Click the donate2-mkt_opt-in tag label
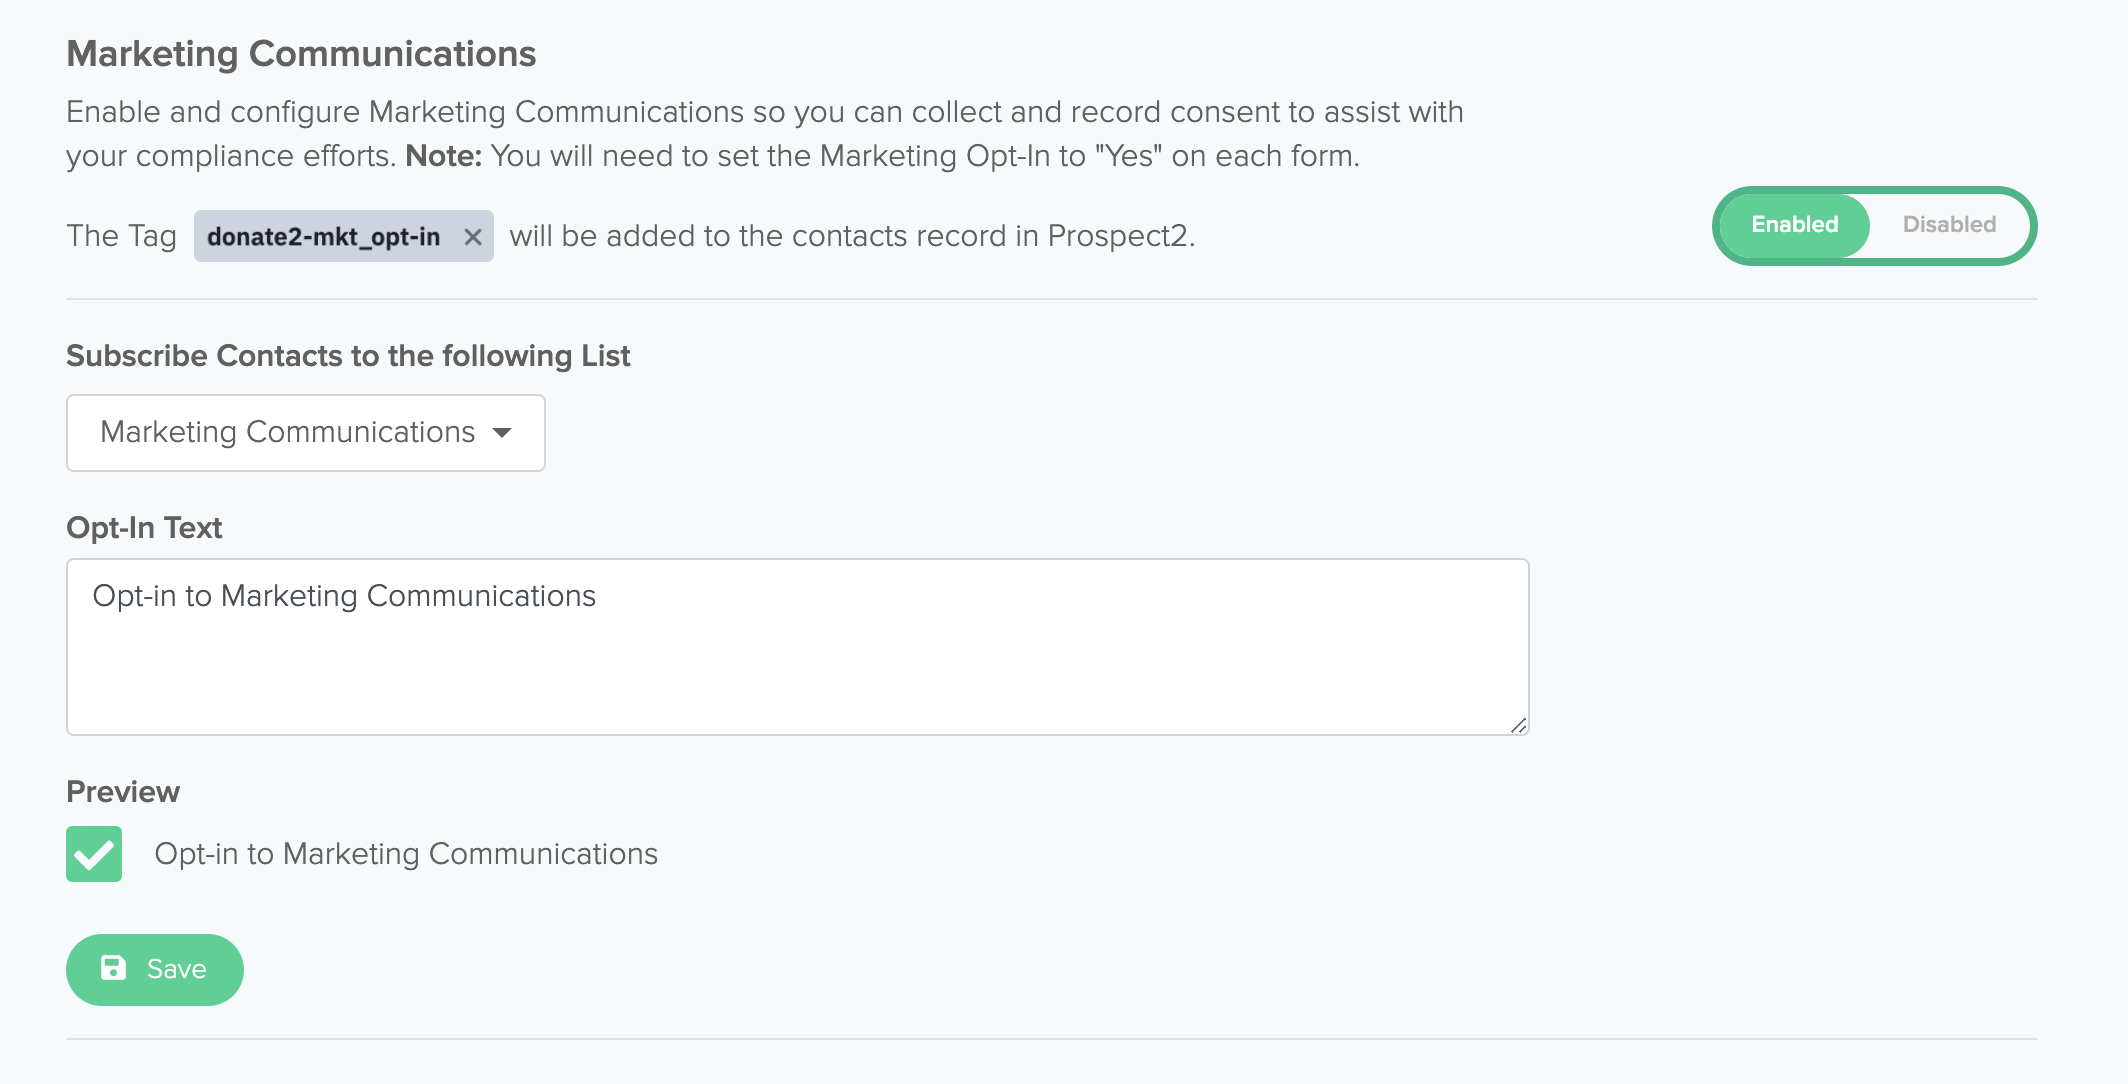The width and height of the screenshot is (2128, 1084). point(323,237)
